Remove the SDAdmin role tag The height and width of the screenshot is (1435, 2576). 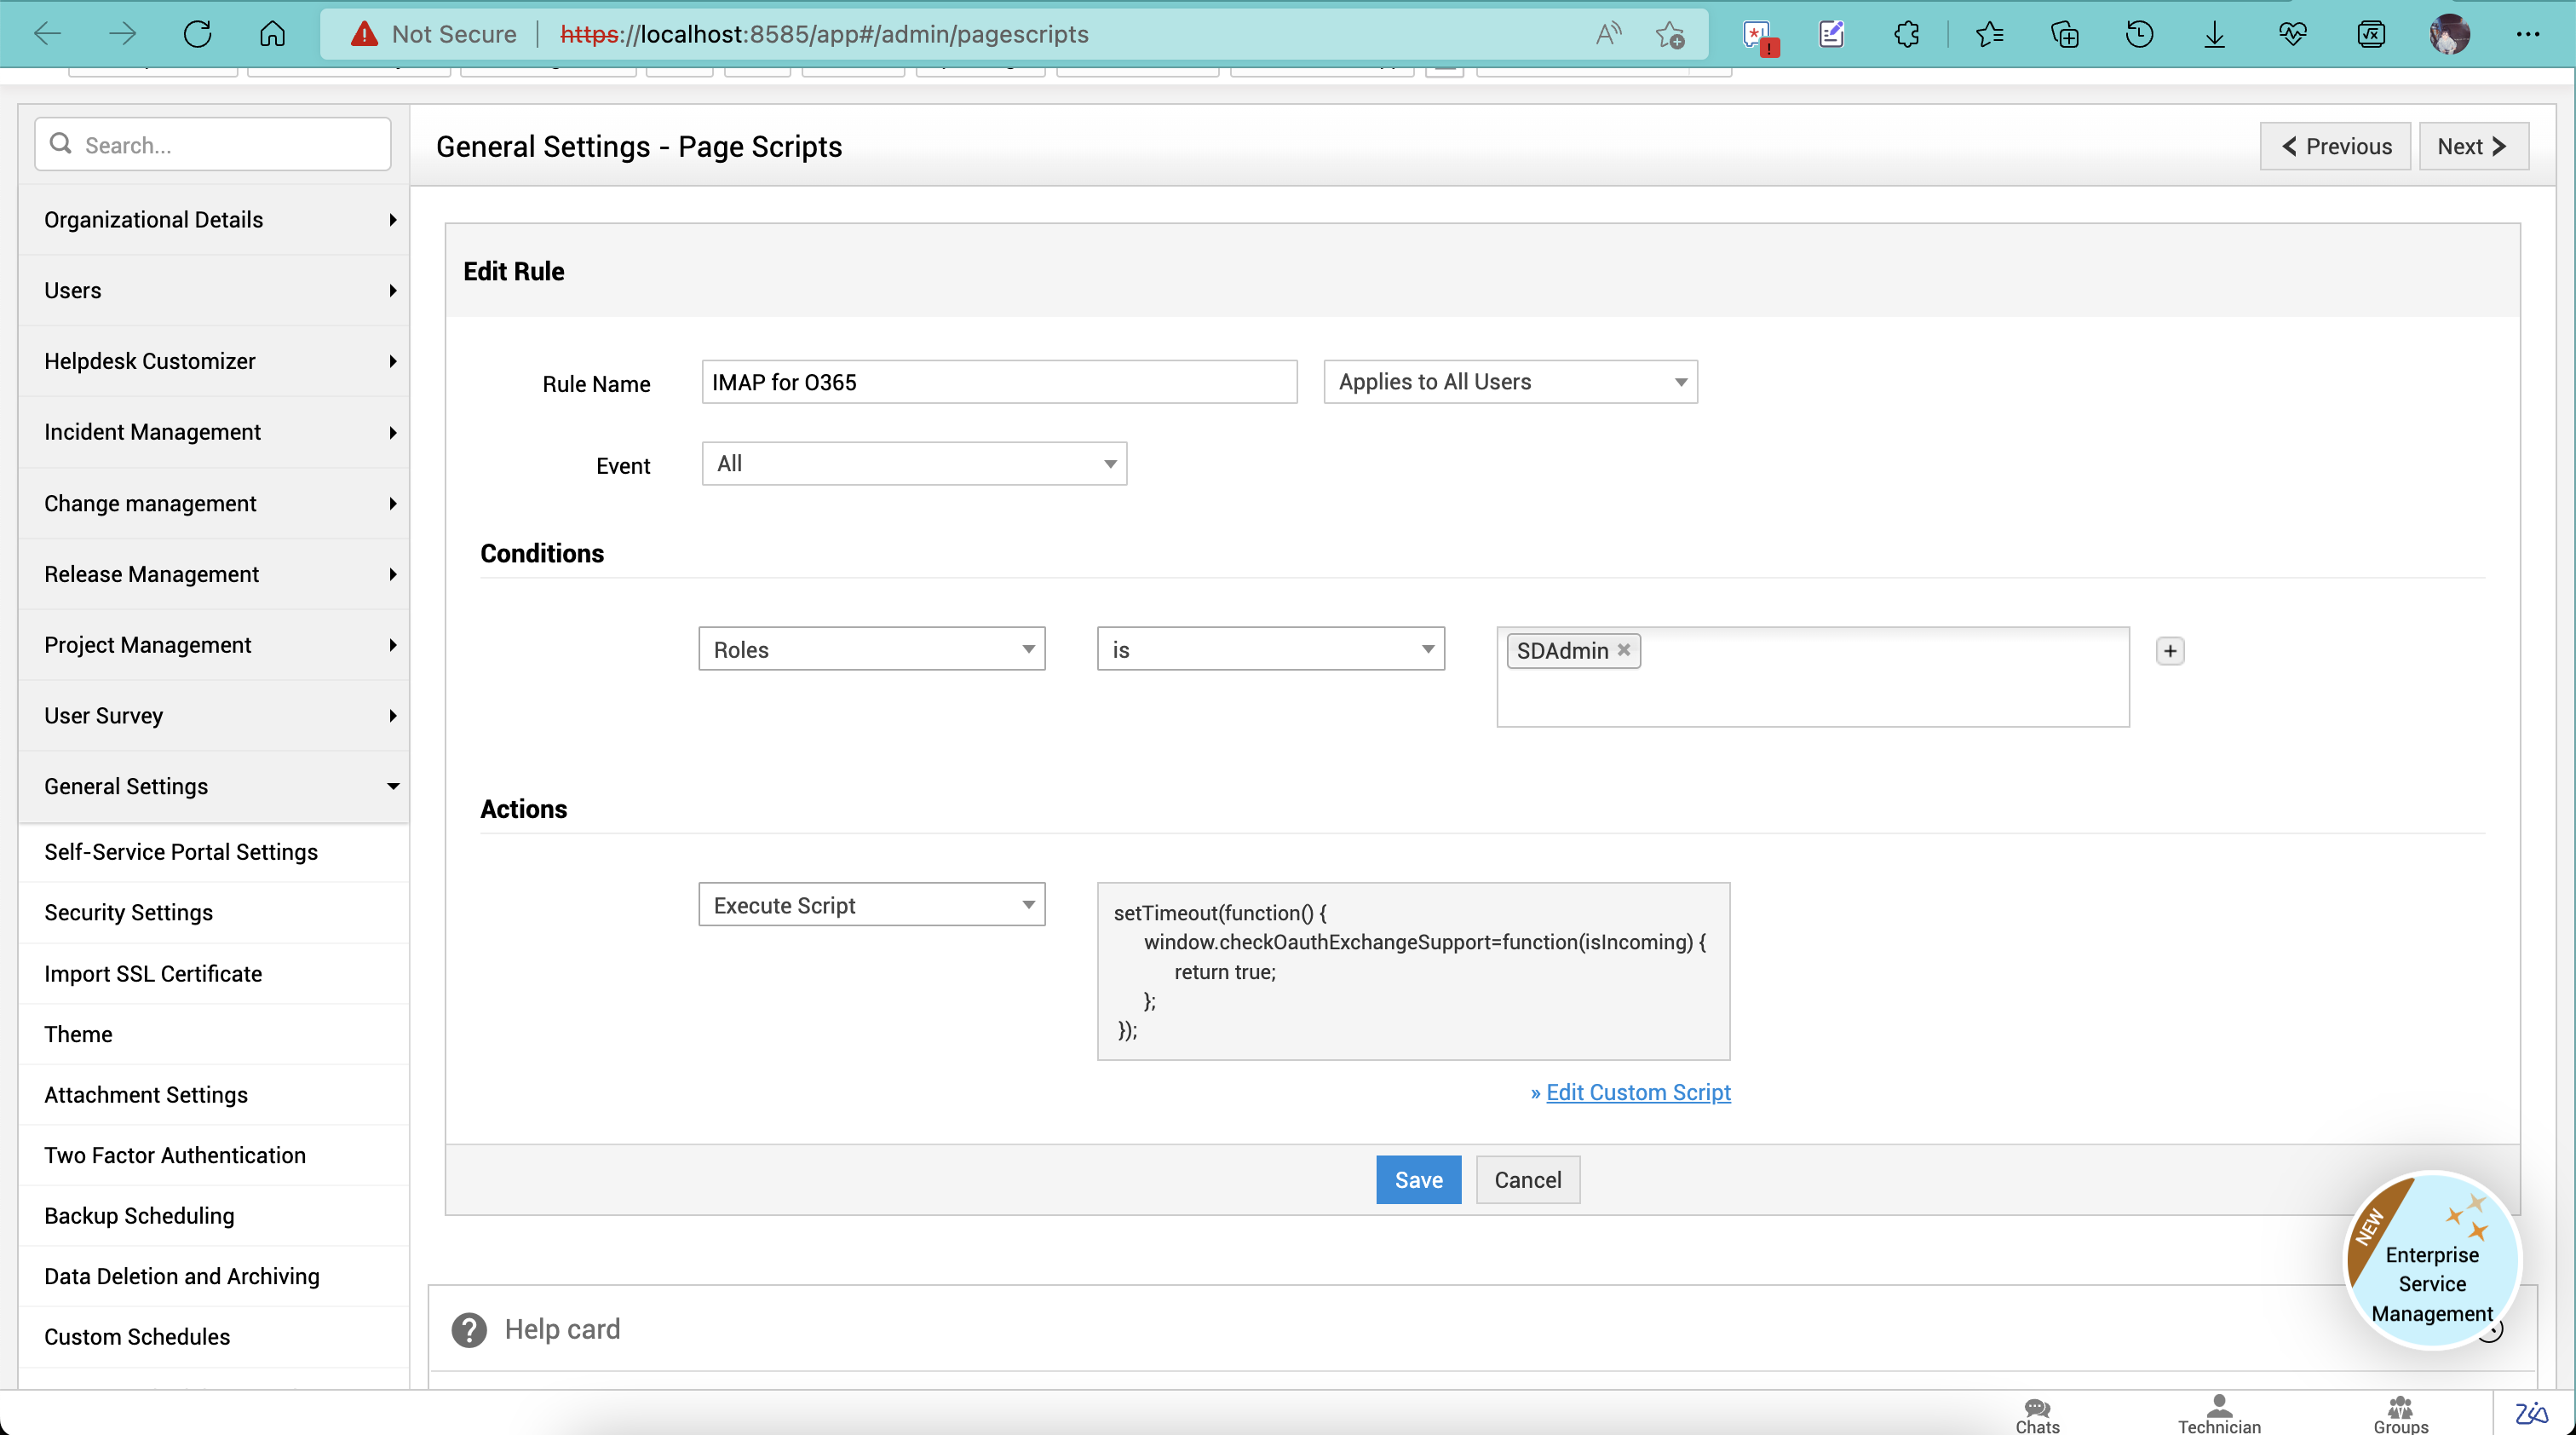coord(1624,650)
